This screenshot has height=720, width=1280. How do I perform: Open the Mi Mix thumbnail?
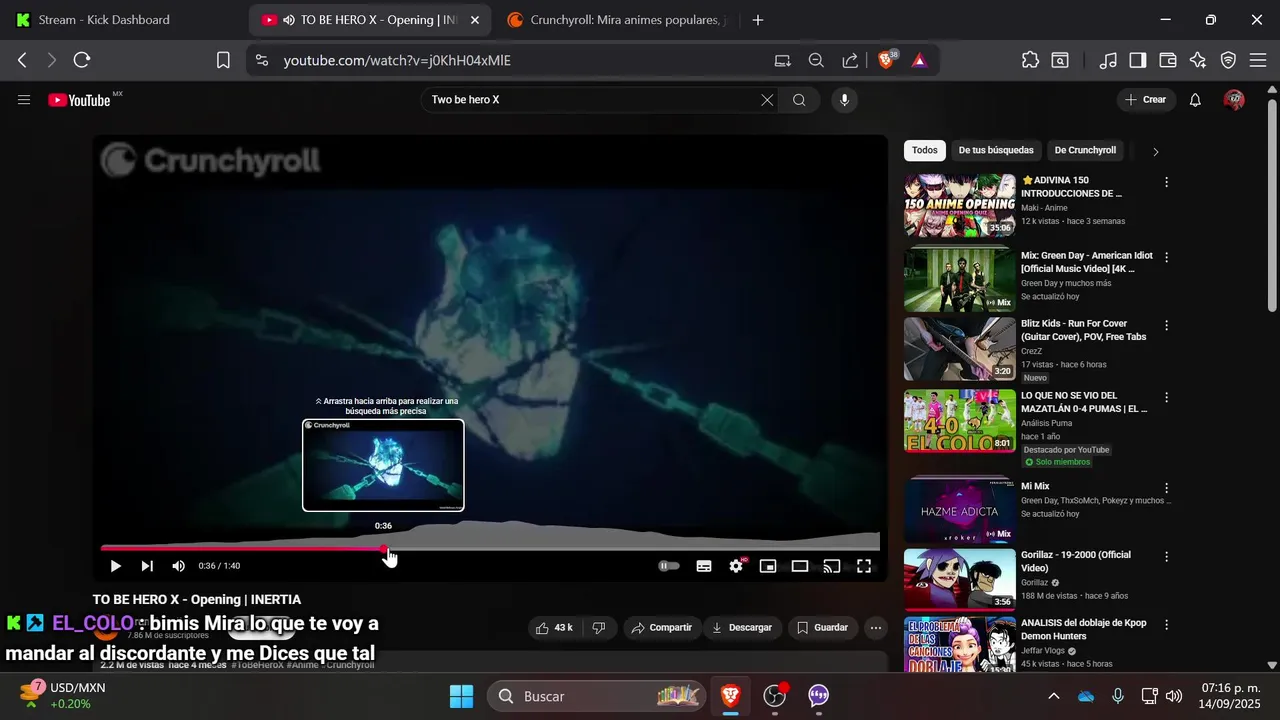[960, 511]
